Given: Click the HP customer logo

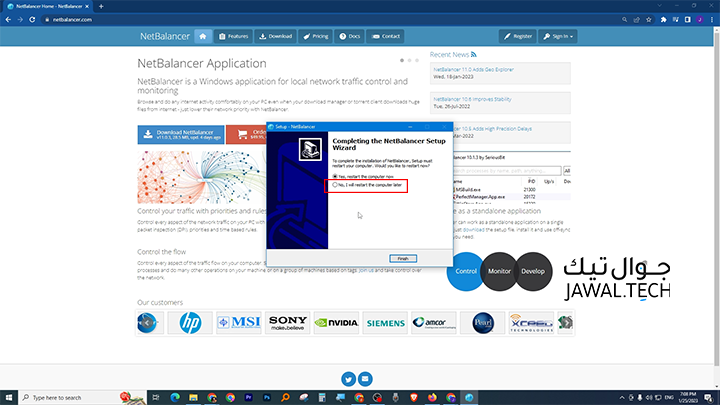Looking at the screenshot, I should 190,323.
